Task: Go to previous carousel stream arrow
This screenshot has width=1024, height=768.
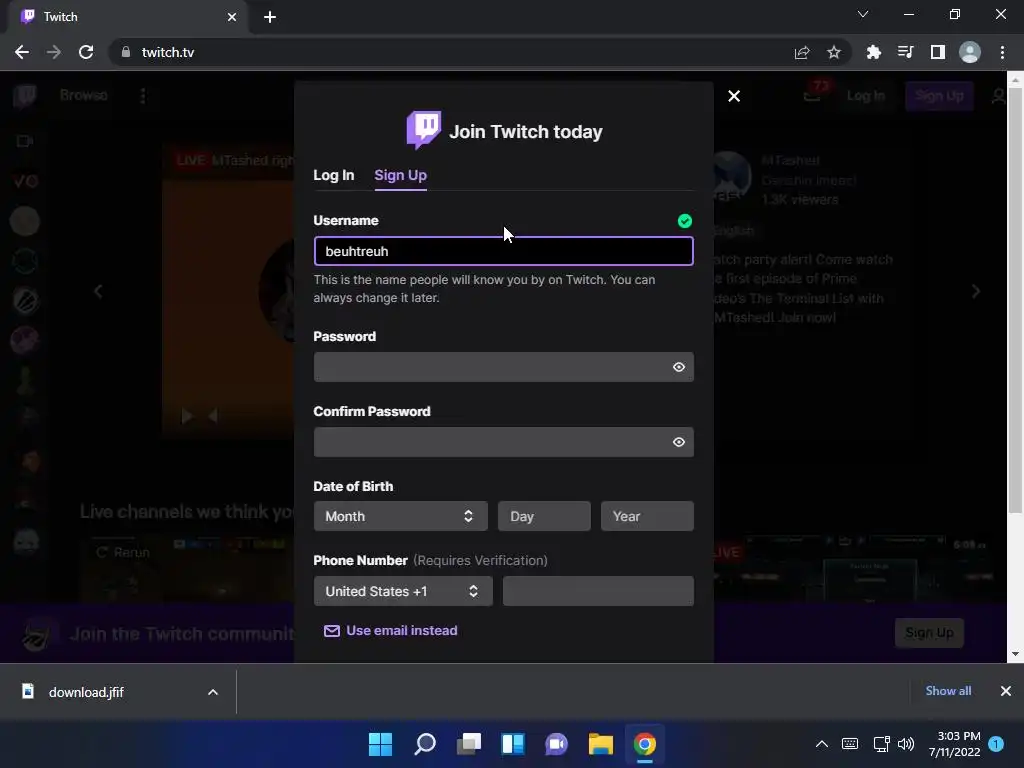Action: coord(98,291)
